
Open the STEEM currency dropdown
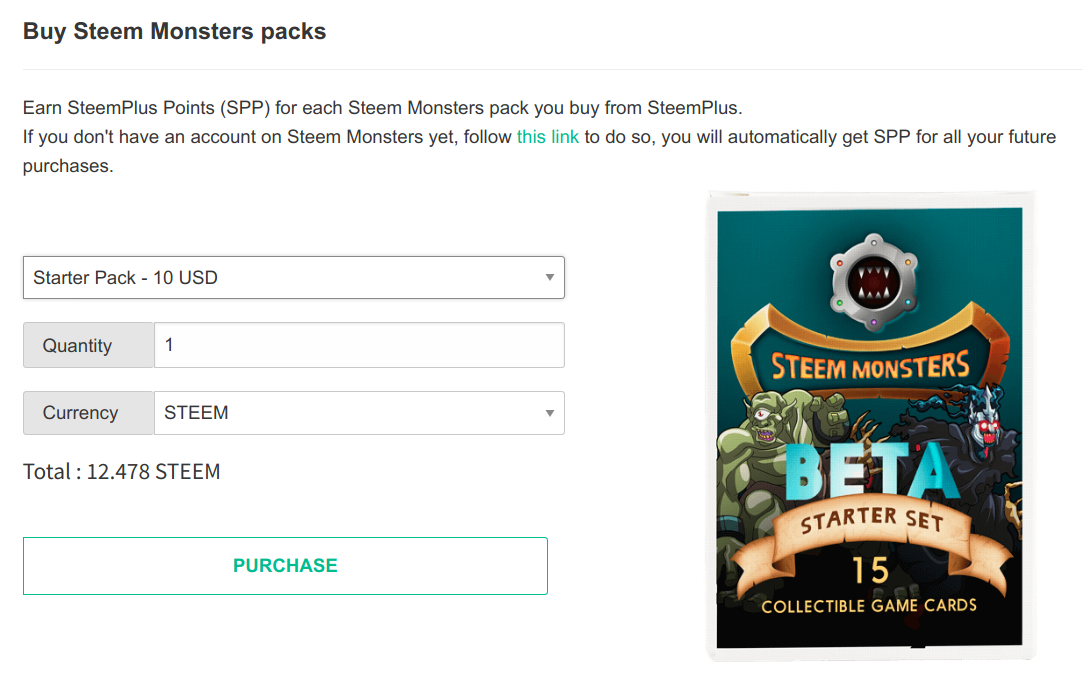pos(359,413)
